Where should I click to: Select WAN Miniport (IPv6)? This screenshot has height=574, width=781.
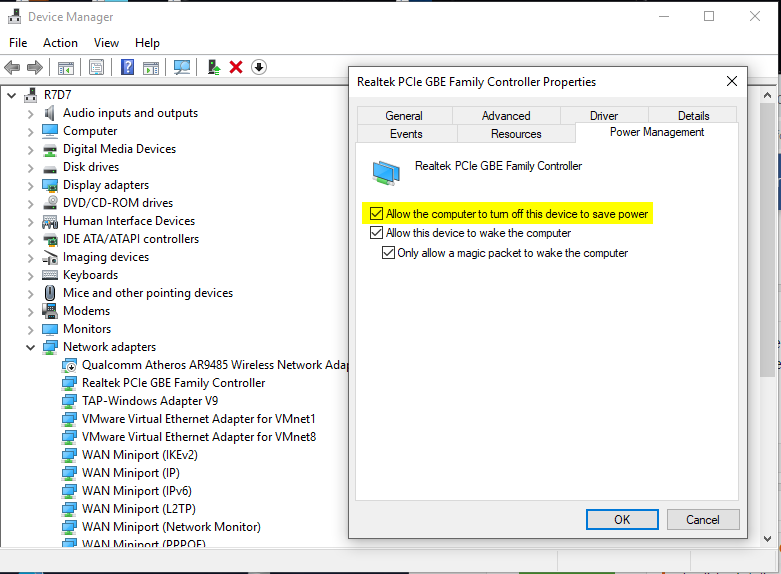(137, 491)
